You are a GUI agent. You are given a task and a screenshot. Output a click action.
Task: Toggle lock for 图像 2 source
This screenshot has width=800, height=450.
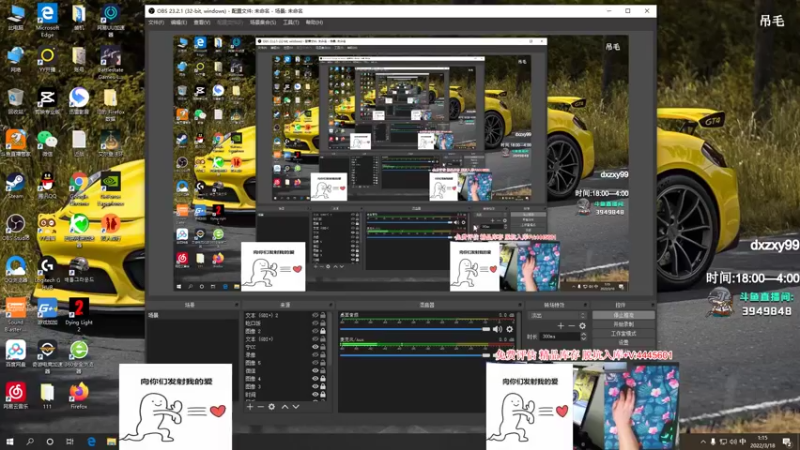tap(322, 331)
